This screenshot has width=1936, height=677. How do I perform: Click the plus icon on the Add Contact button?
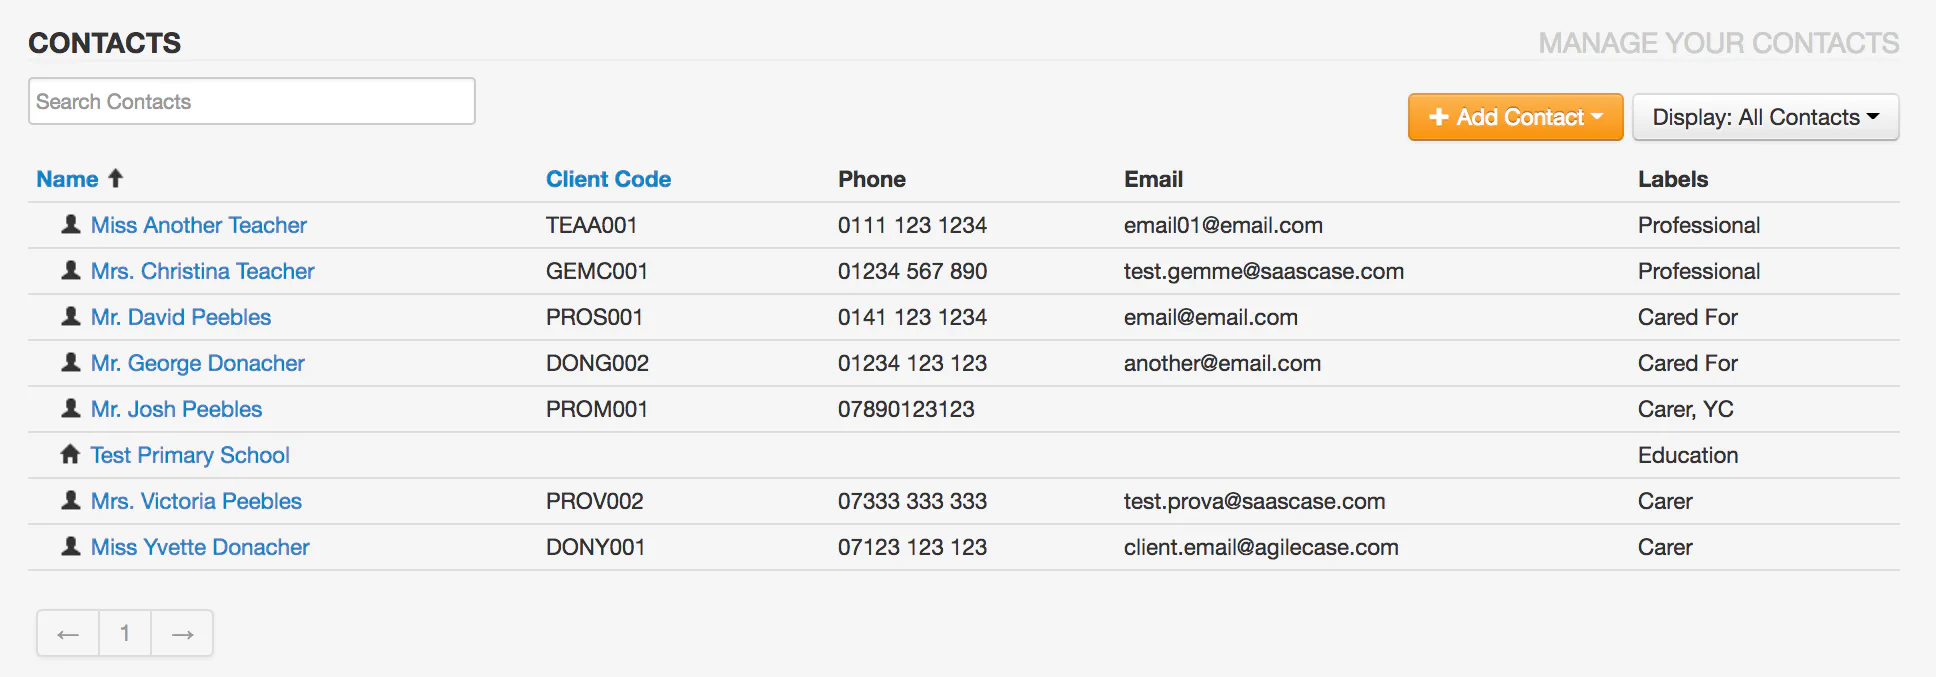[1439, 117]
